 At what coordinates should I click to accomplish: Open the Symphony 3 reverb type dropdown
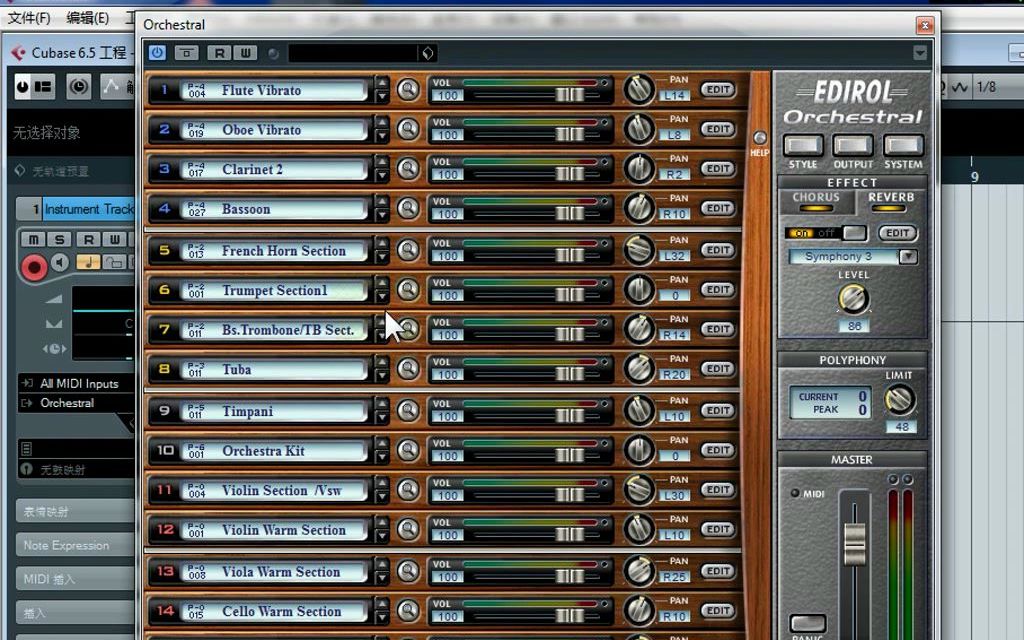(906, 256)
